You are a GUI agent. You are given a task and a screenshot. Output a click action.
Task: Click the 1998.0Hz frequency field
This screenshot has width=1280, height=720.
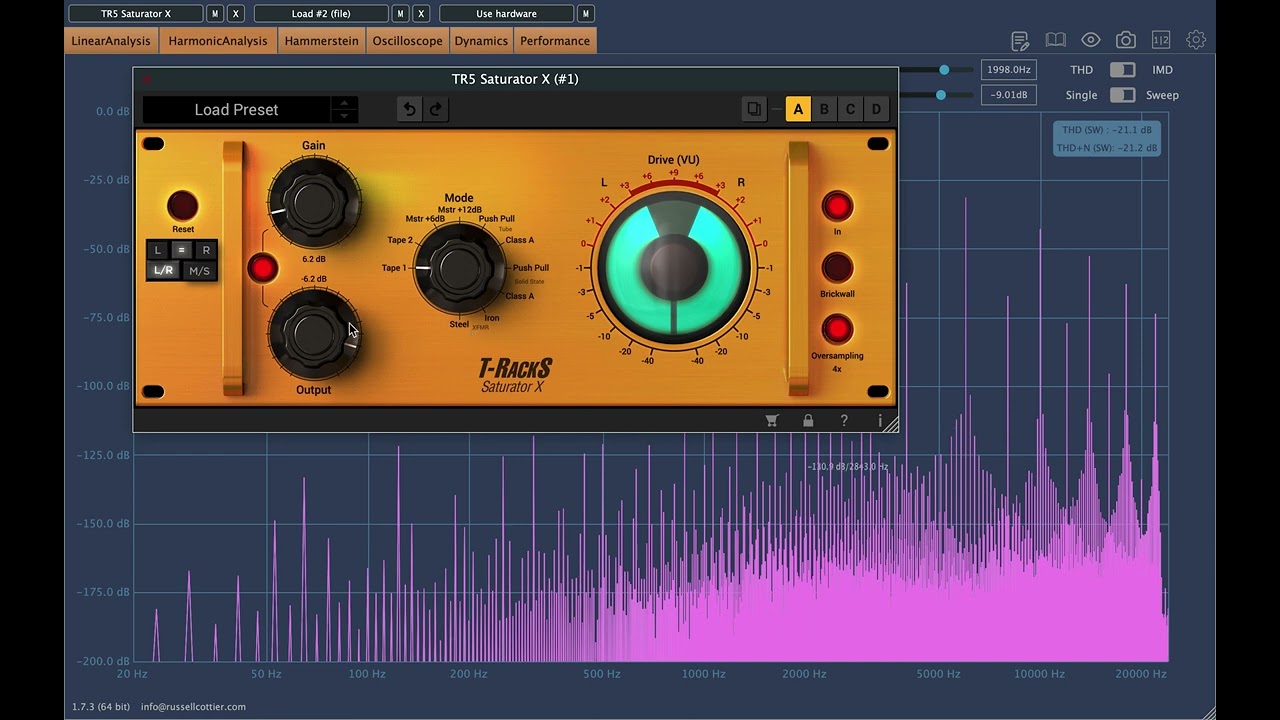[1008, 70]
